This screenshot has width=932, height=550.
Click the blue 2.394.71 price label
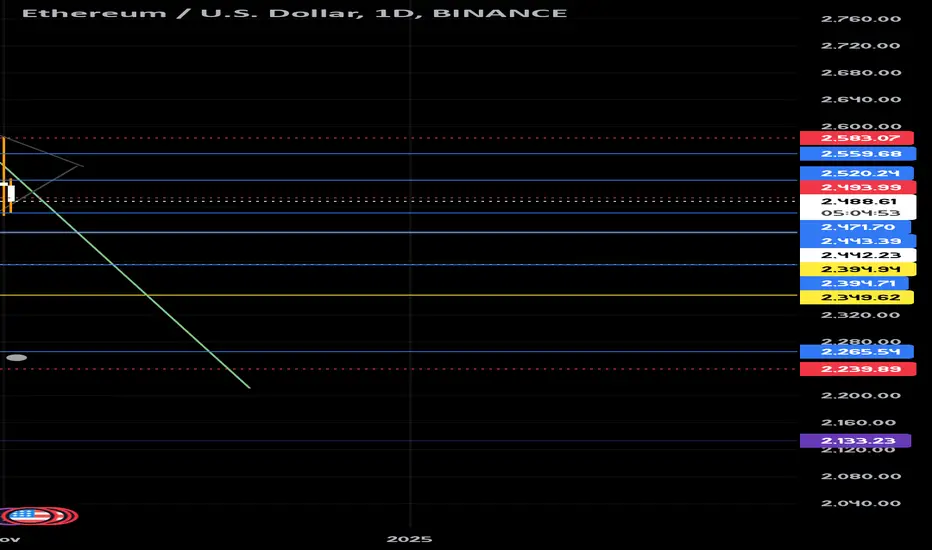click(x=855, y=283)
